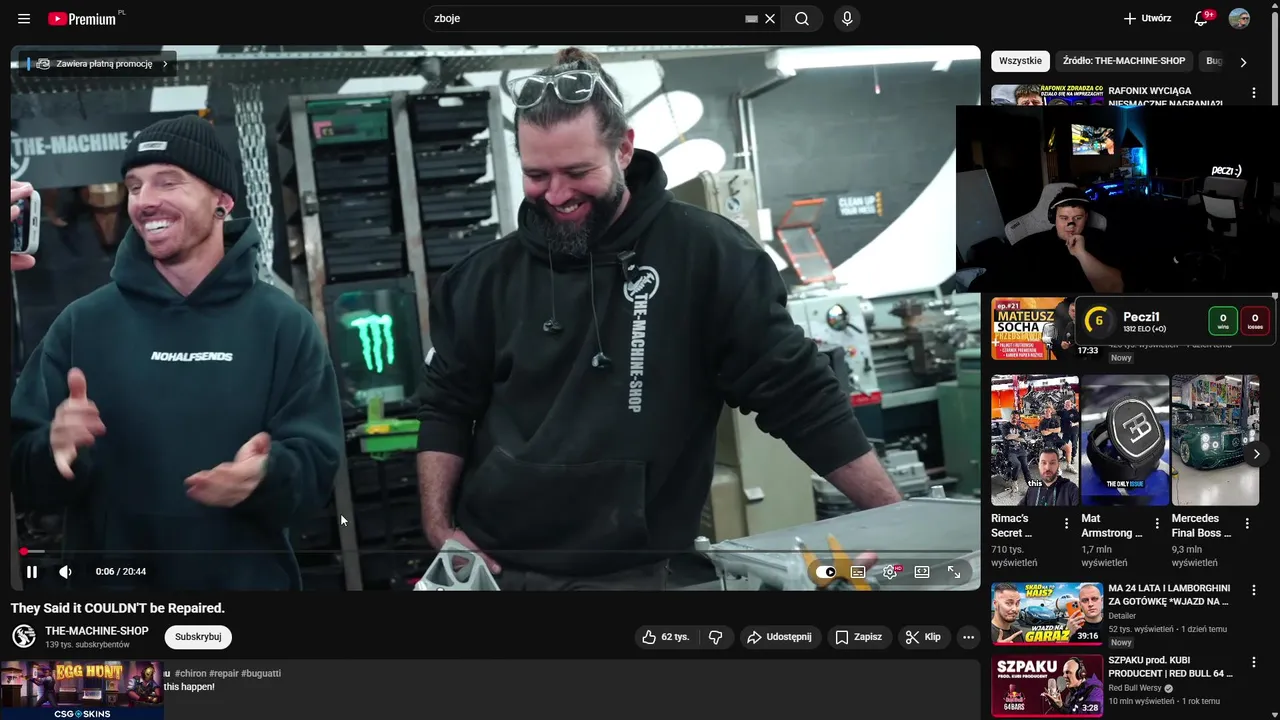
Task: Open the RAFONIX WYCIĄGA video title
Action: click(1165, 97)
